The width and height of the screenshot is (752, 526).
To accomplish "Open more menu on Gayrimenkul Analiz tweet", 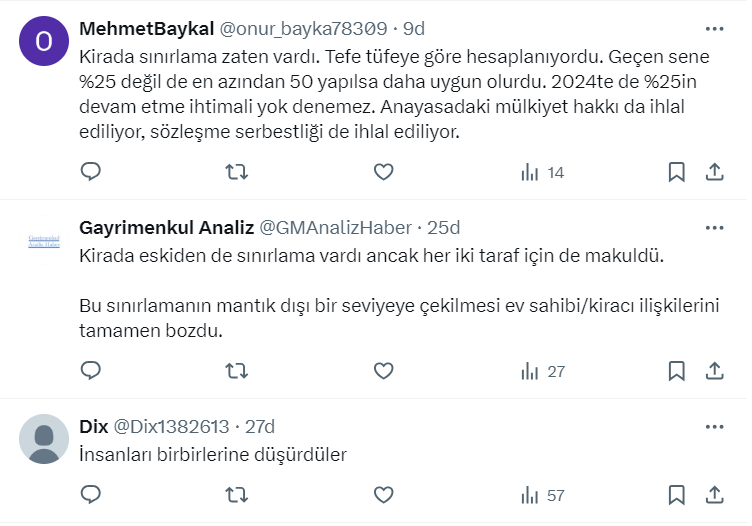I will click(x=715, y=227).
